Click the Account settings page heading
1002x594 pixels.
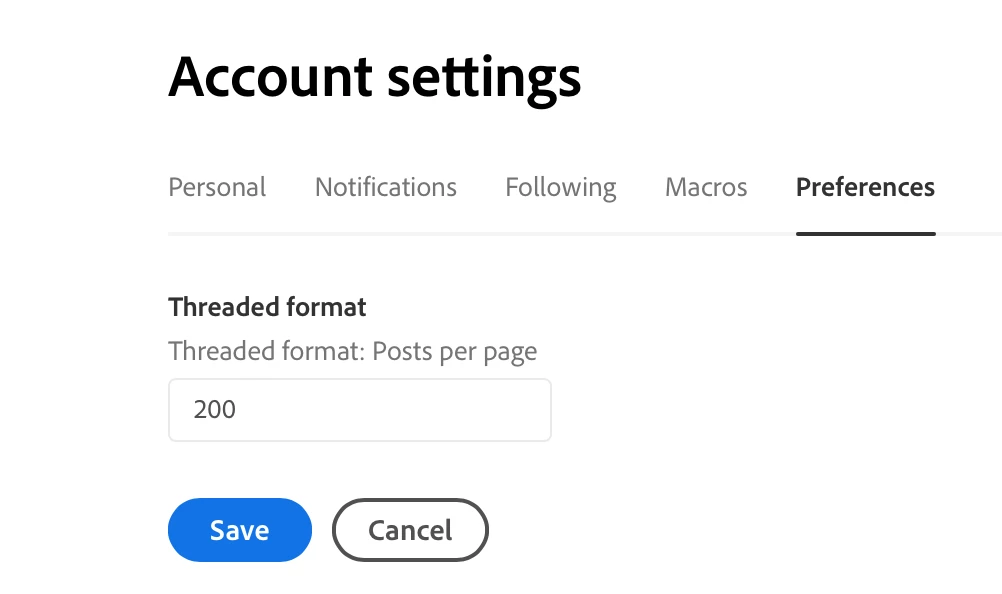tap(374, 78)
